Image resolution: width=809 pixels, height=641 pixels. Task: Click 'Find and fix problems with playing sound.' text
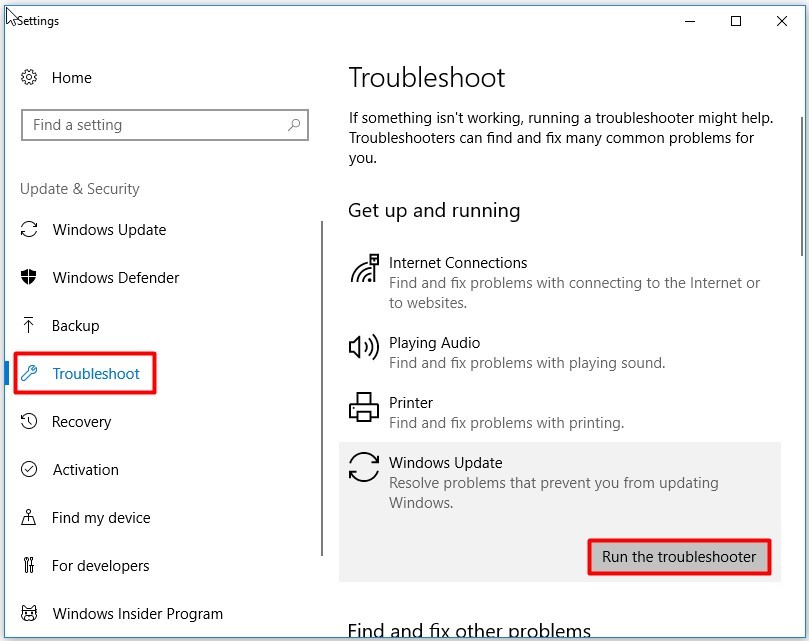pyautogui.click(x=527, y=363)
